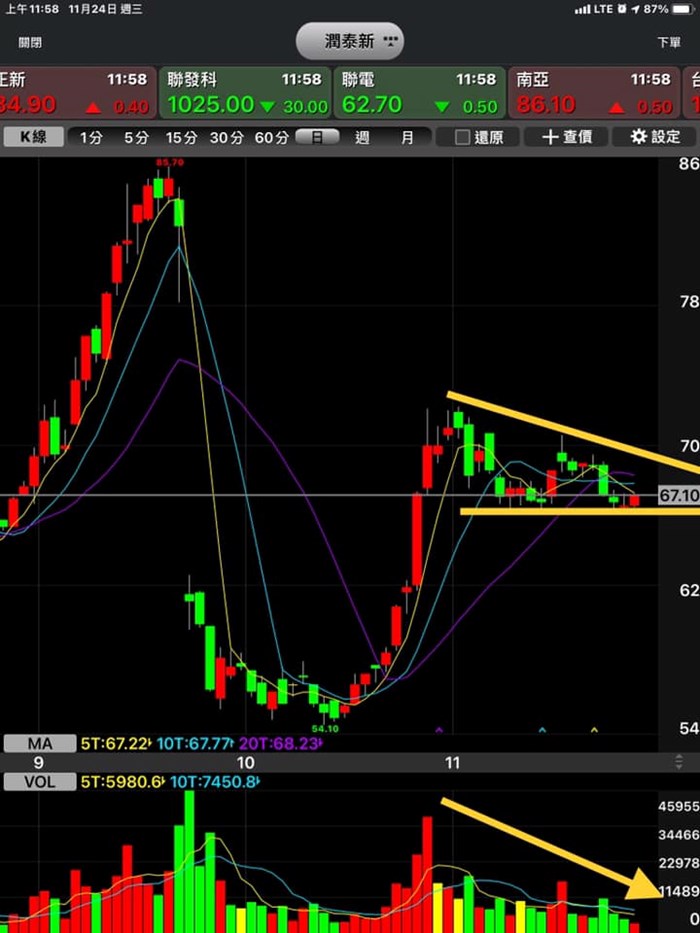
Task: Switch to the 1分 timeframe
Action: [91, 138]
